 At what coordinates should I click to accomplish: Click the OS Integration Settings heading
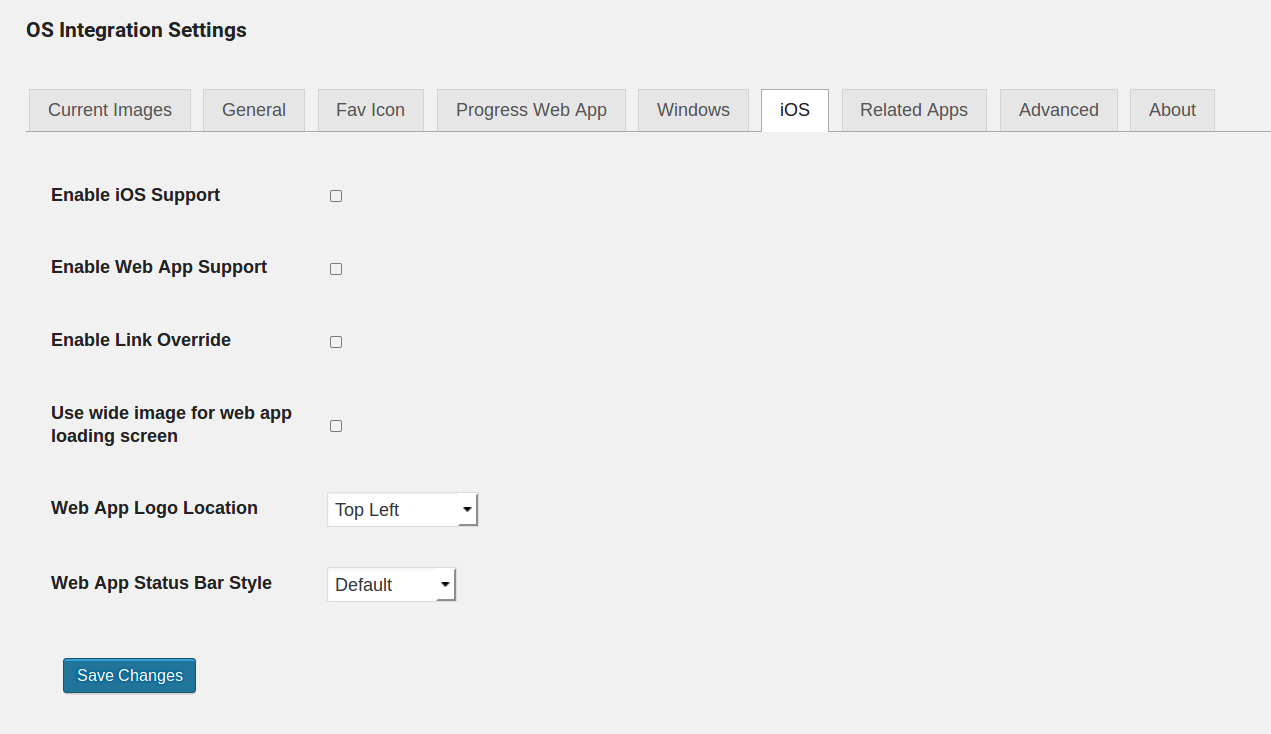pyautogui.click(x=136, y=30)
